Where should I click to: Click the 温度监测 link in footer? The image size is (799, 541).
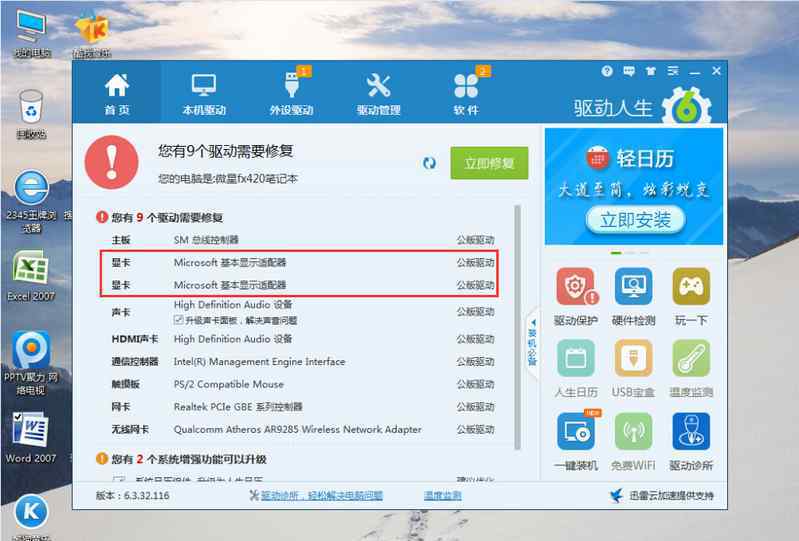pyautogui.click(x=443, y=495)
